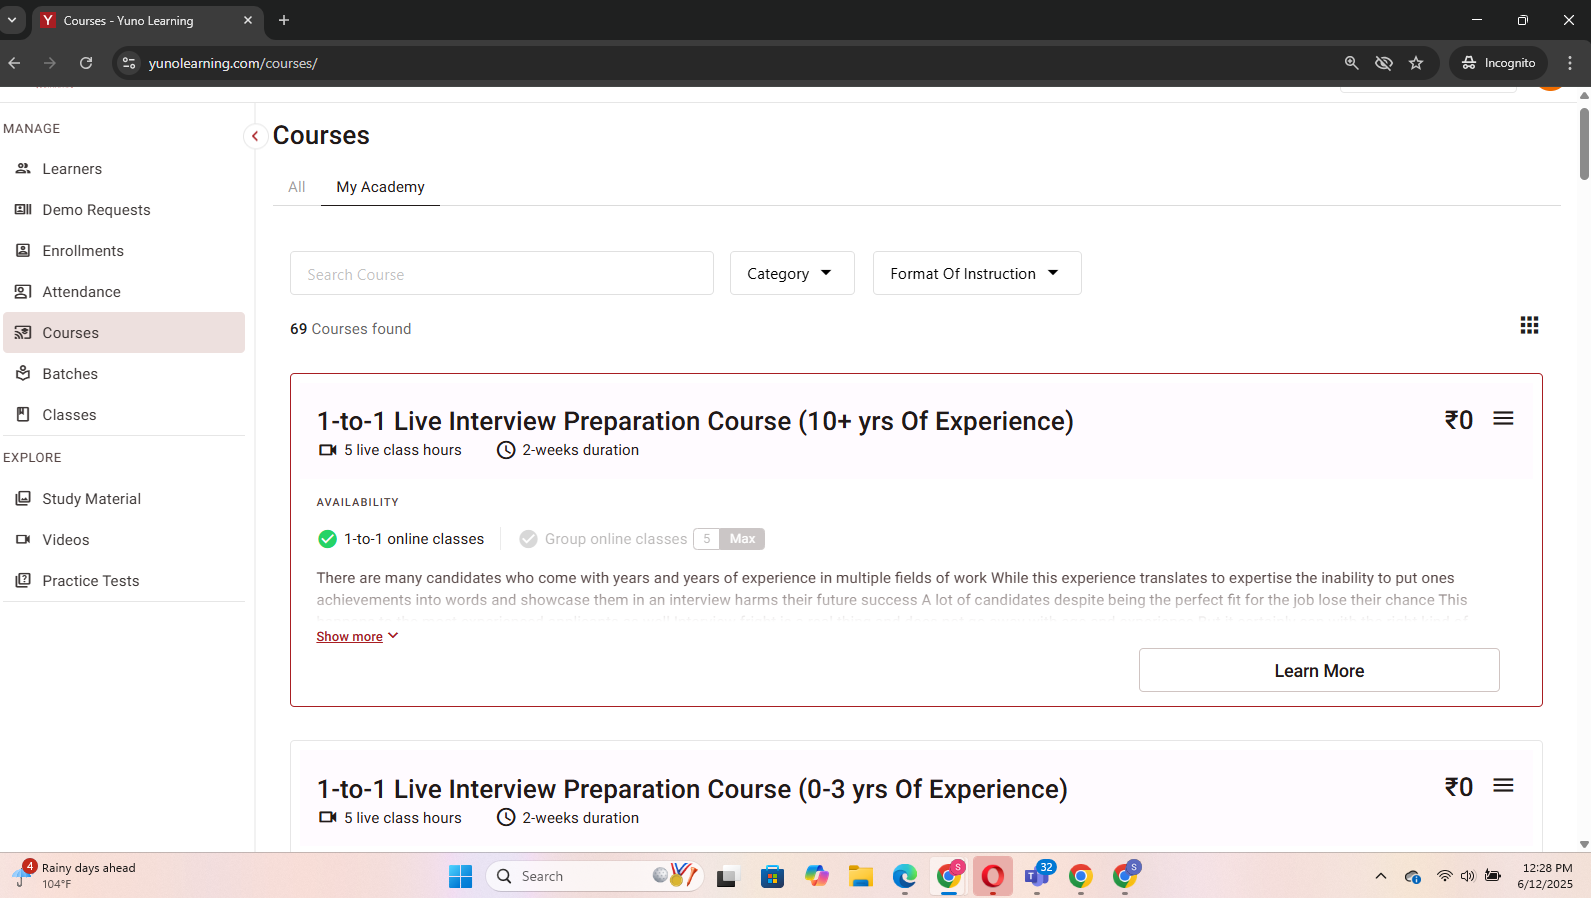The image size is (1591, 898).
Task: Expand the Category dropdown
Action: pos(791,274)
